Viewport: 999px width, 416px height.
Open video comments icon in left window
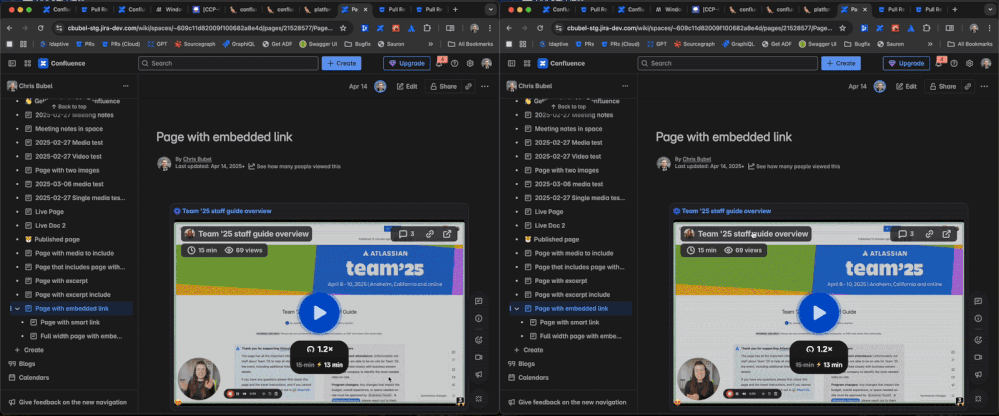pyautogui.click(x=406, y=234)
